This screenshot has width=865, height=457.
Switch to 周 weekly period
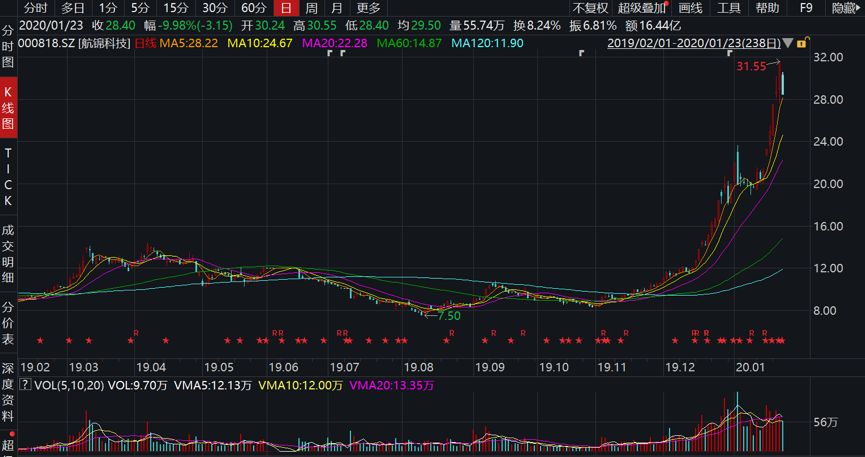pos(312,8)
